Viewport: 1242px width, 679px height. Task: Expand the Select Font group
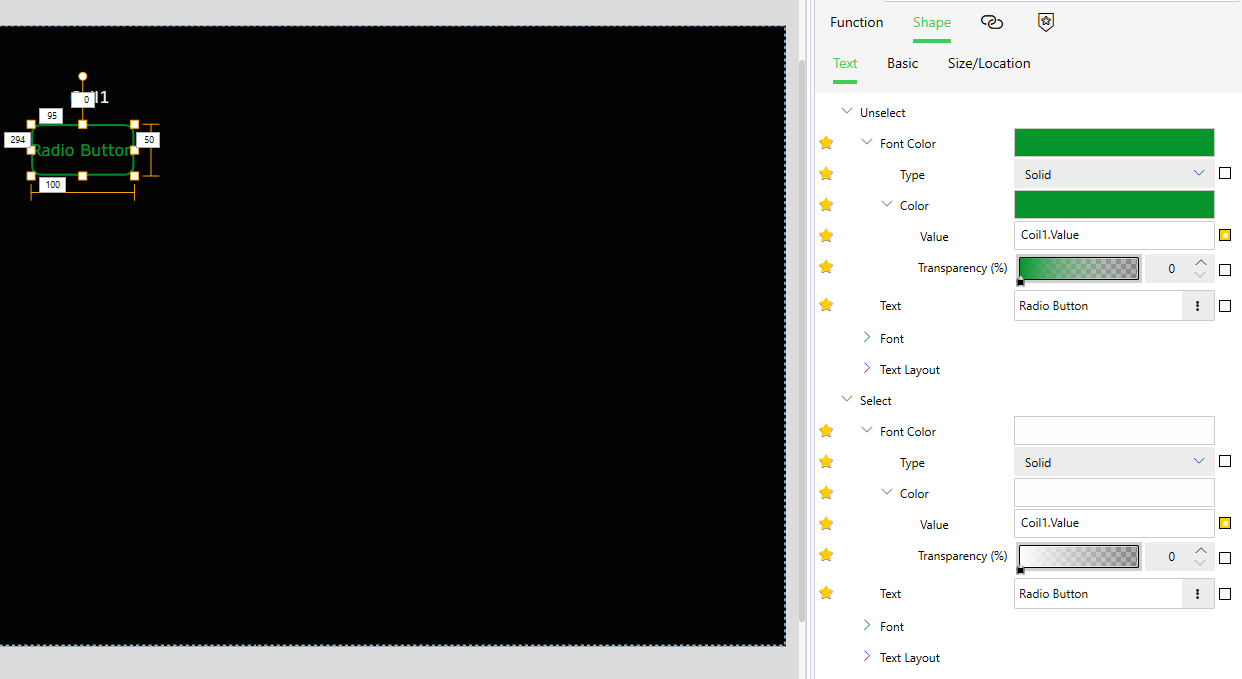click(867, 626)
